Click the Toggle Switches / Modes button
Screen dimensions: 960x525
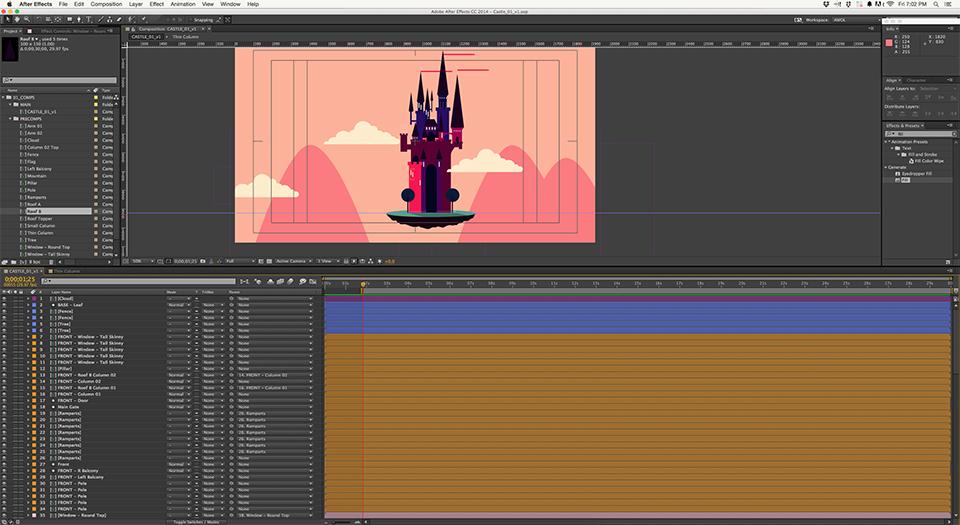[x=196, y=522]
